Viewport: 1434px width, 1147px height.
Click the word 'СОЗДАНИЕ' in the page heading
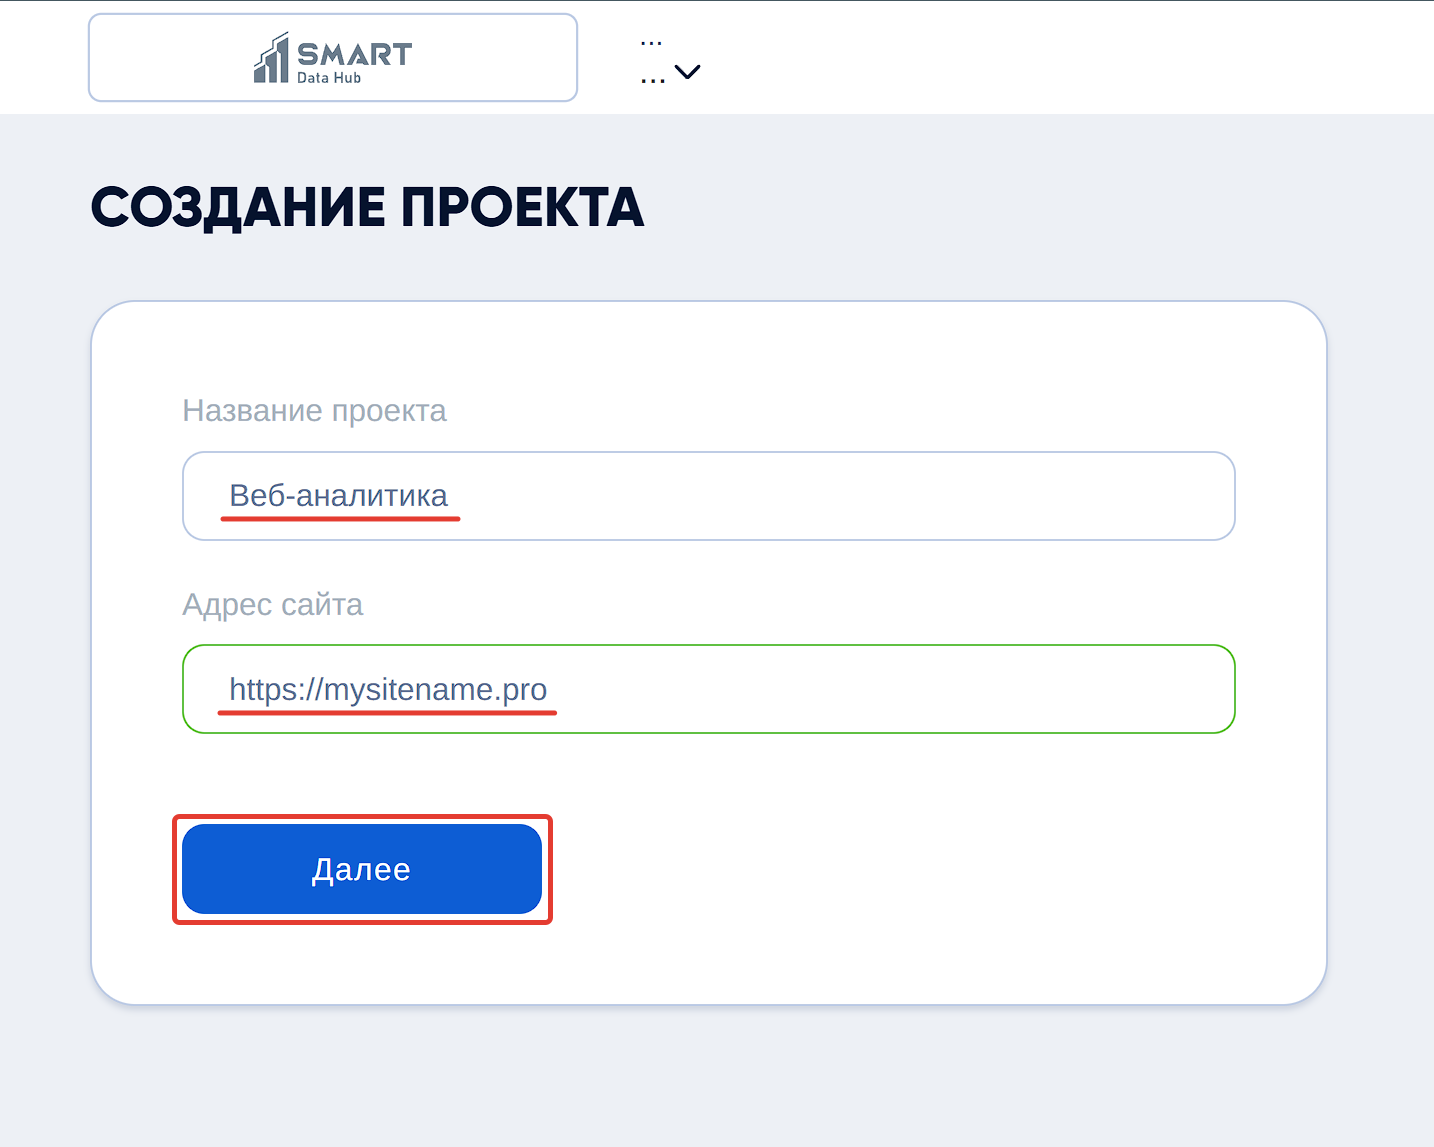pyautogui.click(x=238, y=208)
